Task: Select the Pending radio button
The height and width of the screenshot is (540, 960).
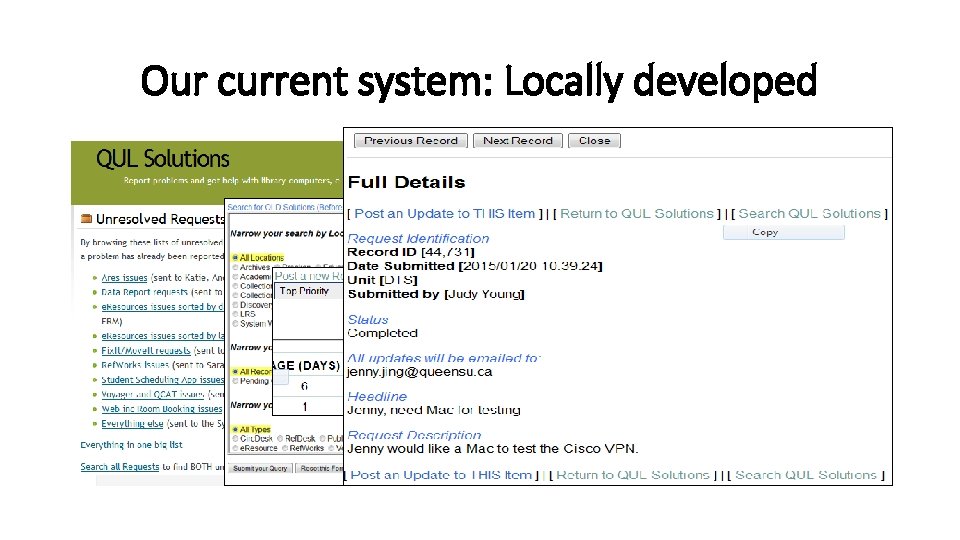Action: 235,381
